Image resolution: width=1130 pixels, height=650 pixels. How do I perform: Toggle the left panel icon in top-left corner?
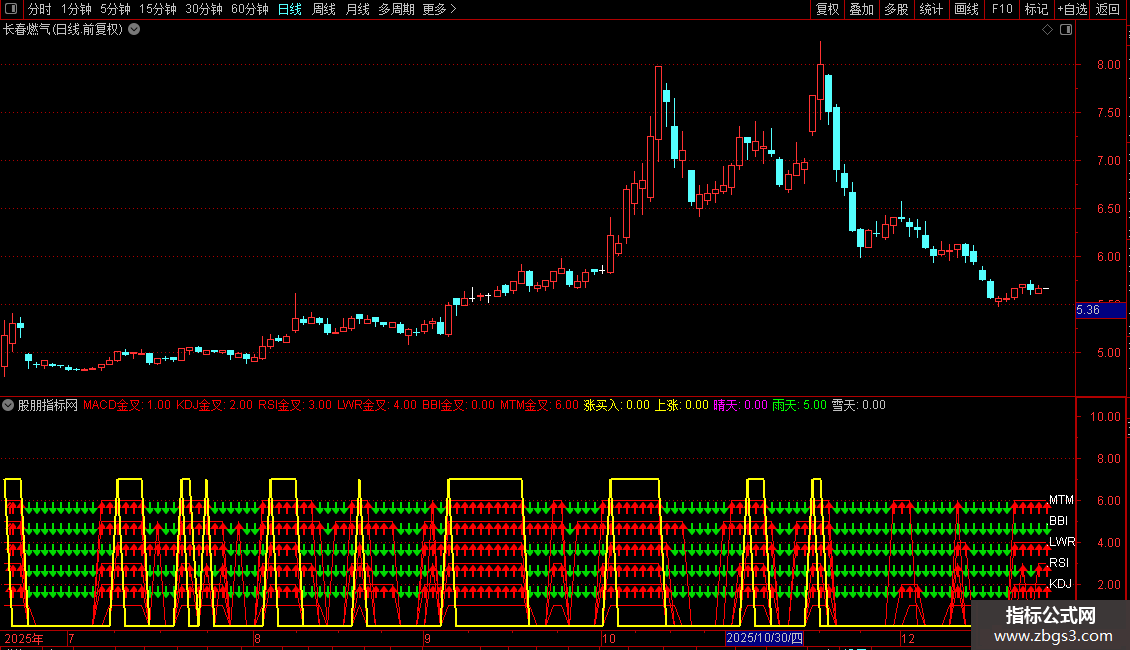tap(11, 9)
